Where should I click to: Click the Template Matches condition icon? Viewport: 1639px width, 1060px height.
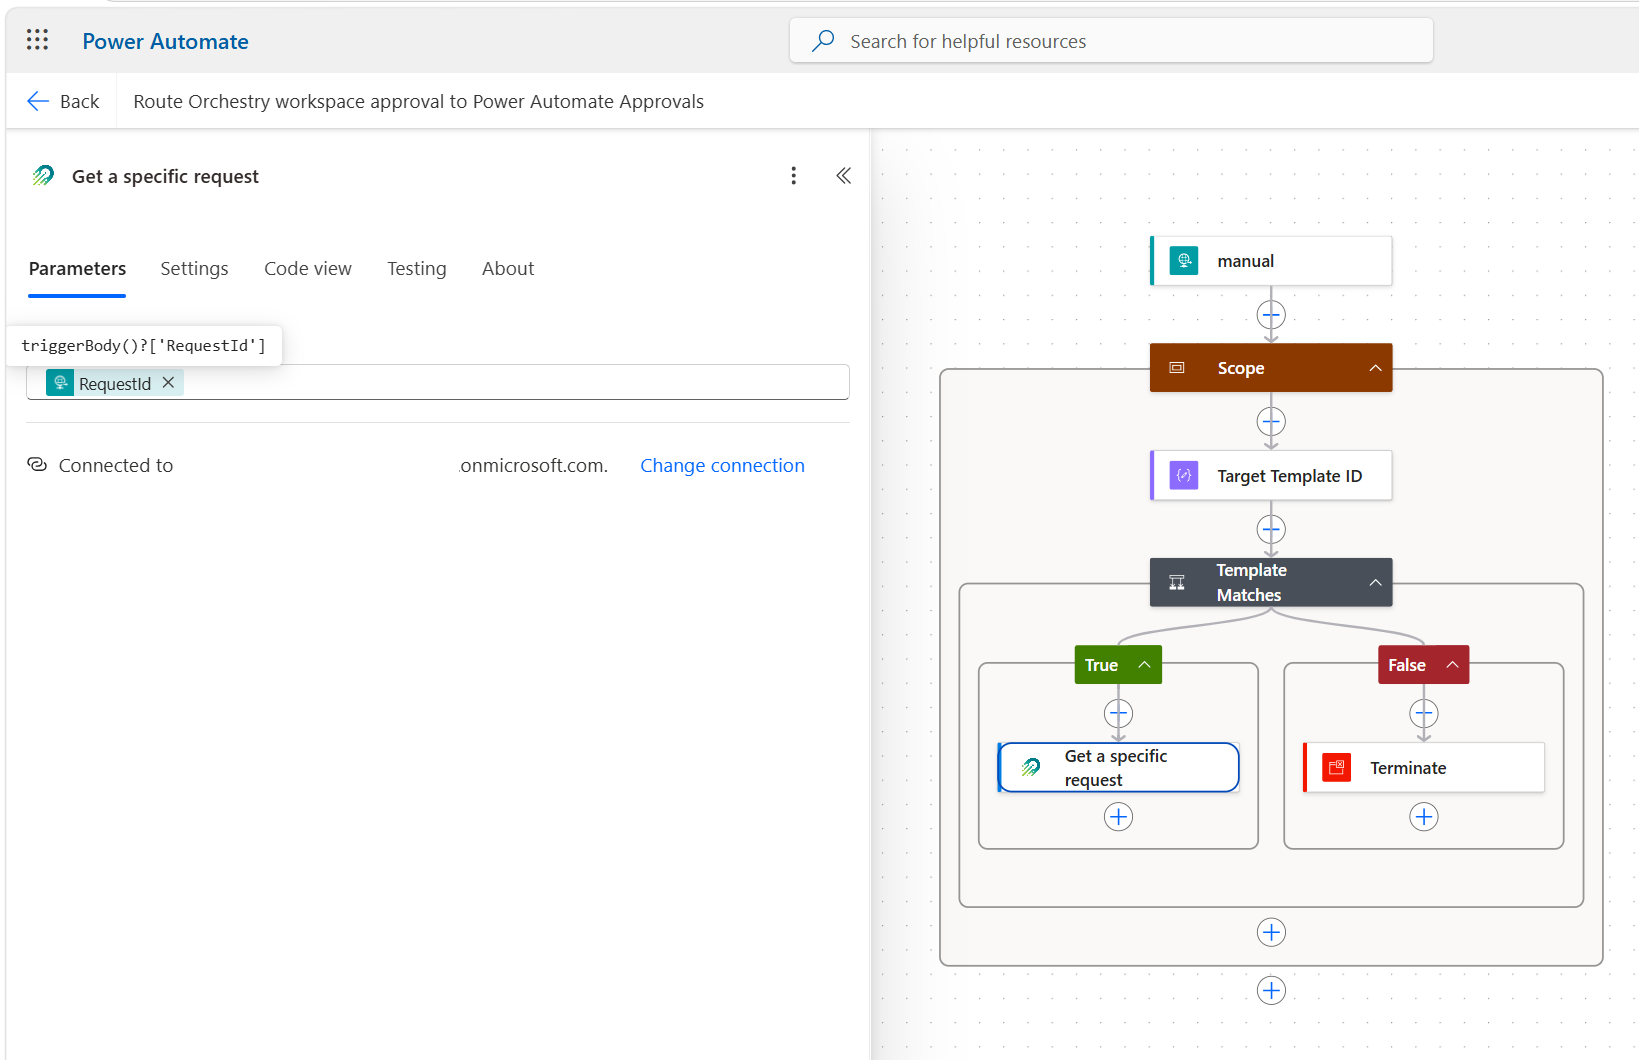tap(1177, 583)
